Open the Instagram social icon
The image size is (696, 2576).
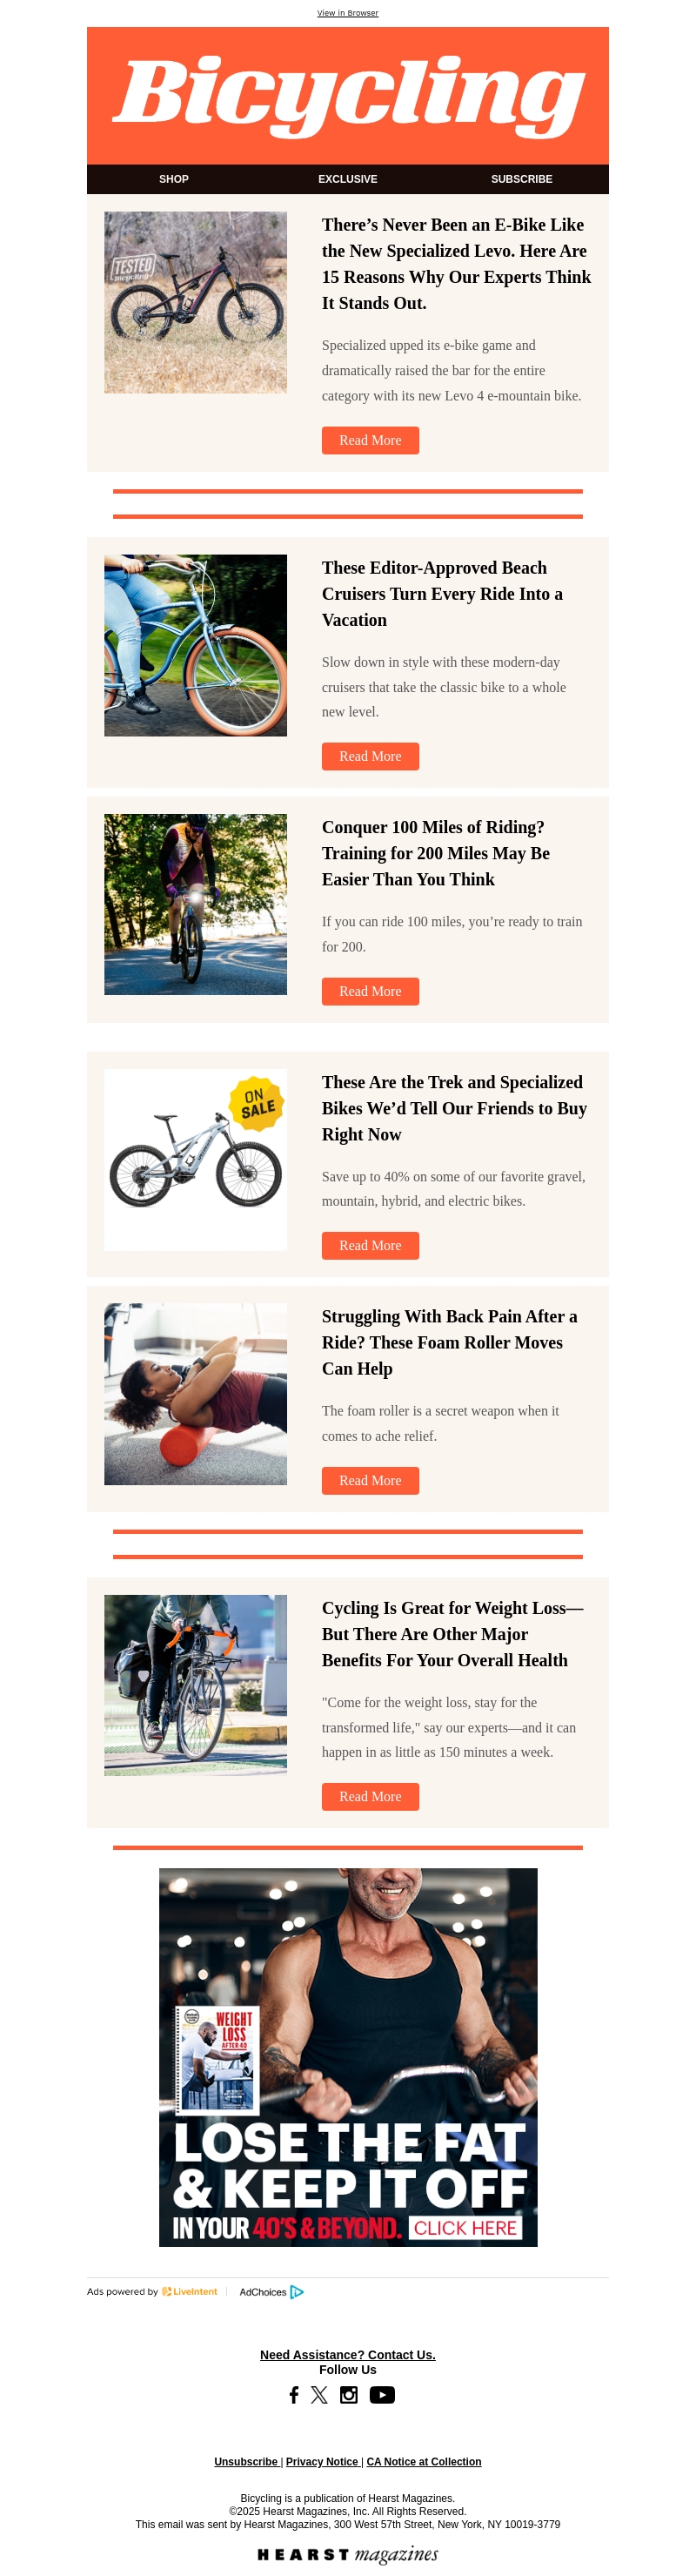pos(349,2394)
